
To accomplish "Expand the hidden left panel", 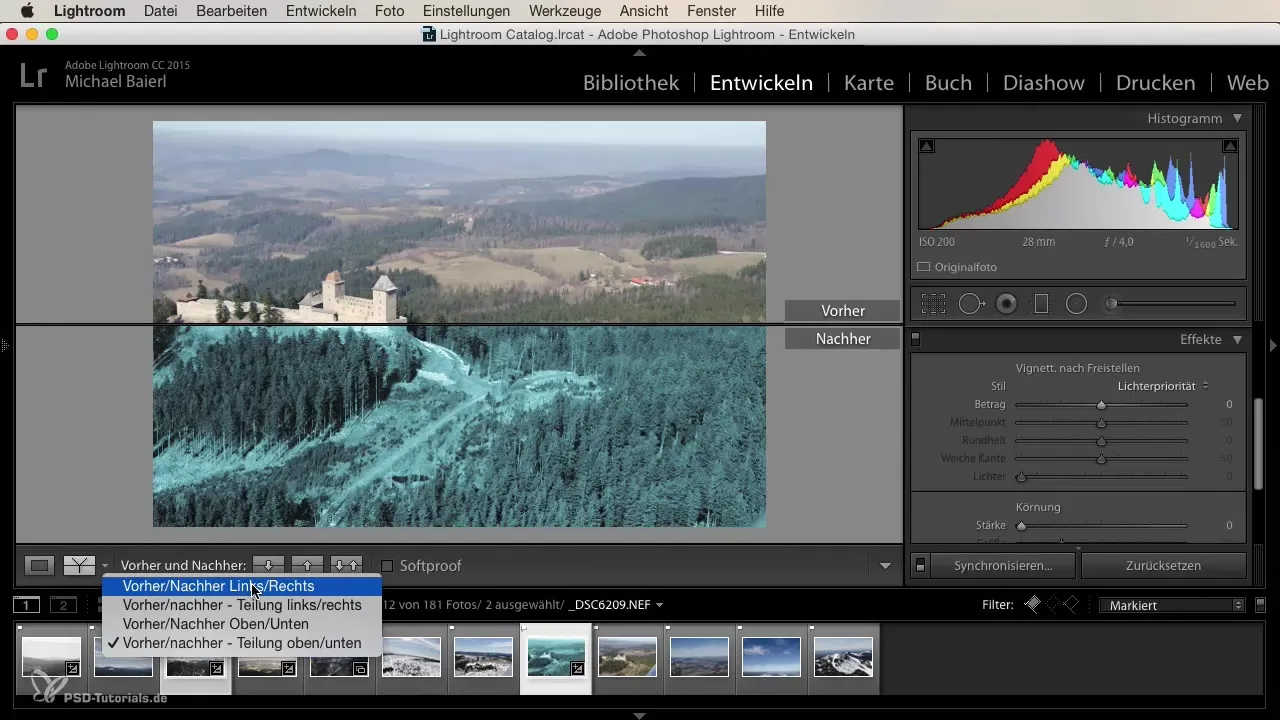I will coord(5,346).
